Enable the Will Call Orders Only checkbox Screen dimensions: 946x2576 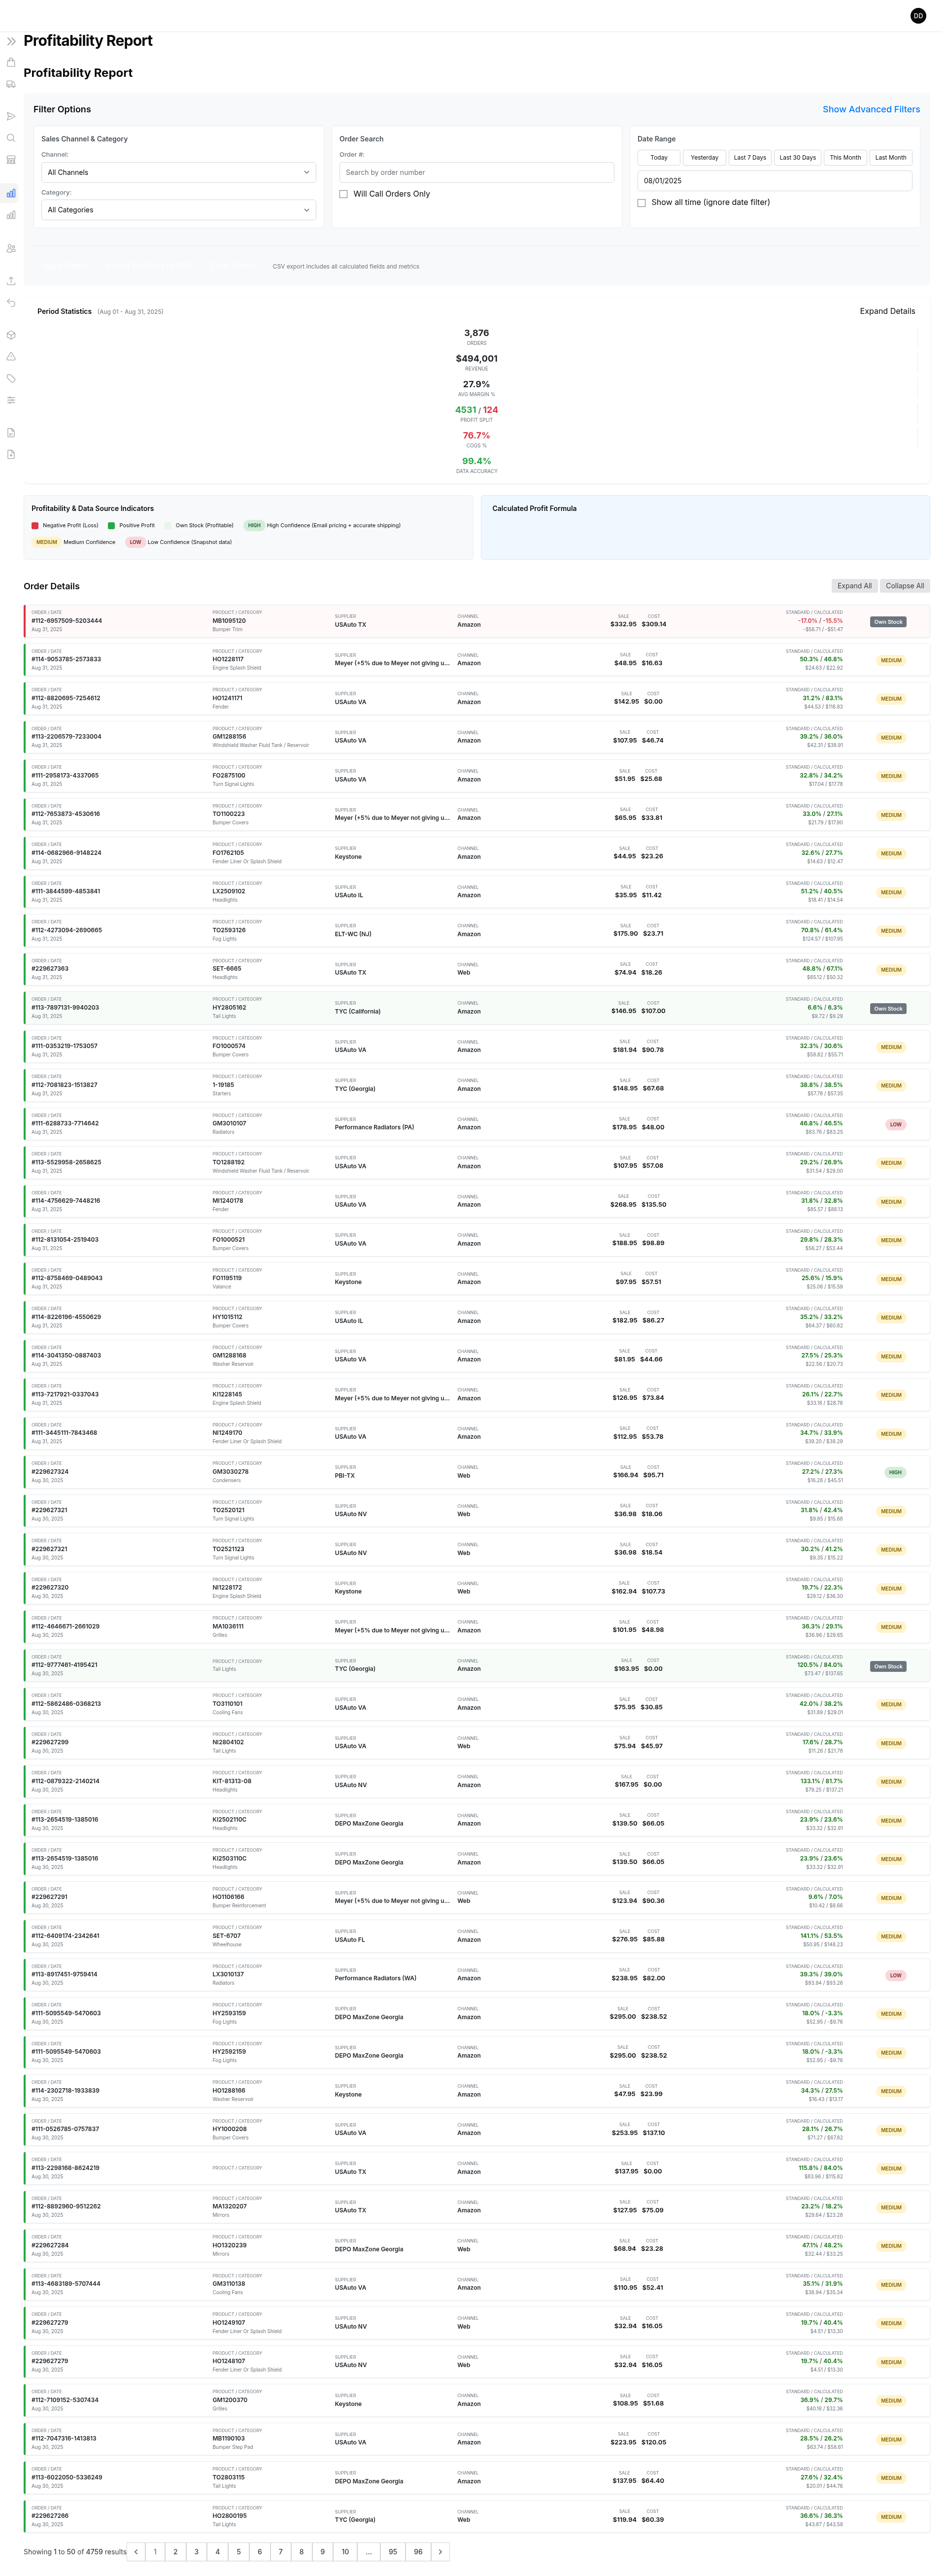[343, 194]
